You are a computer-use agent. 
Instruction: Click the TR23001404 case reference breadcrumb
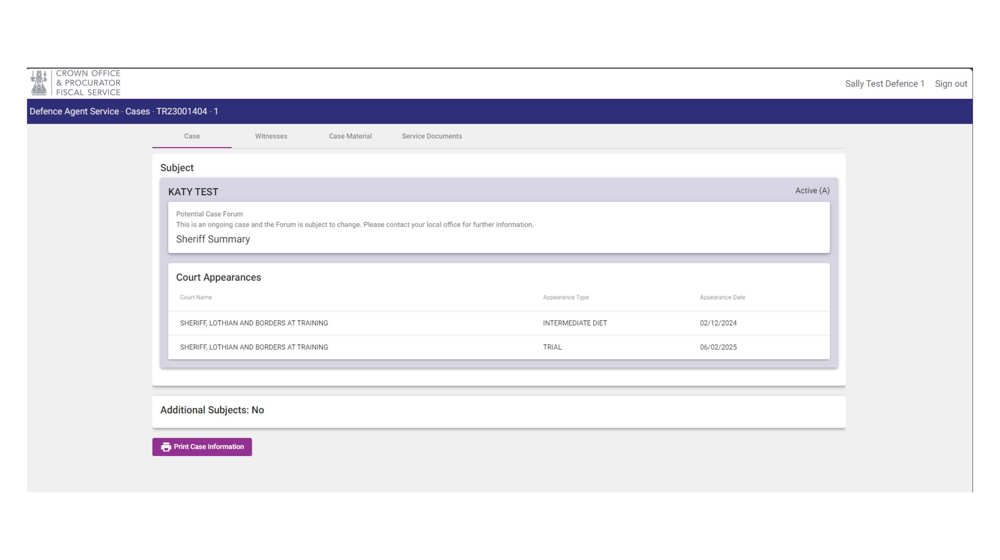[x=182, y=112]
